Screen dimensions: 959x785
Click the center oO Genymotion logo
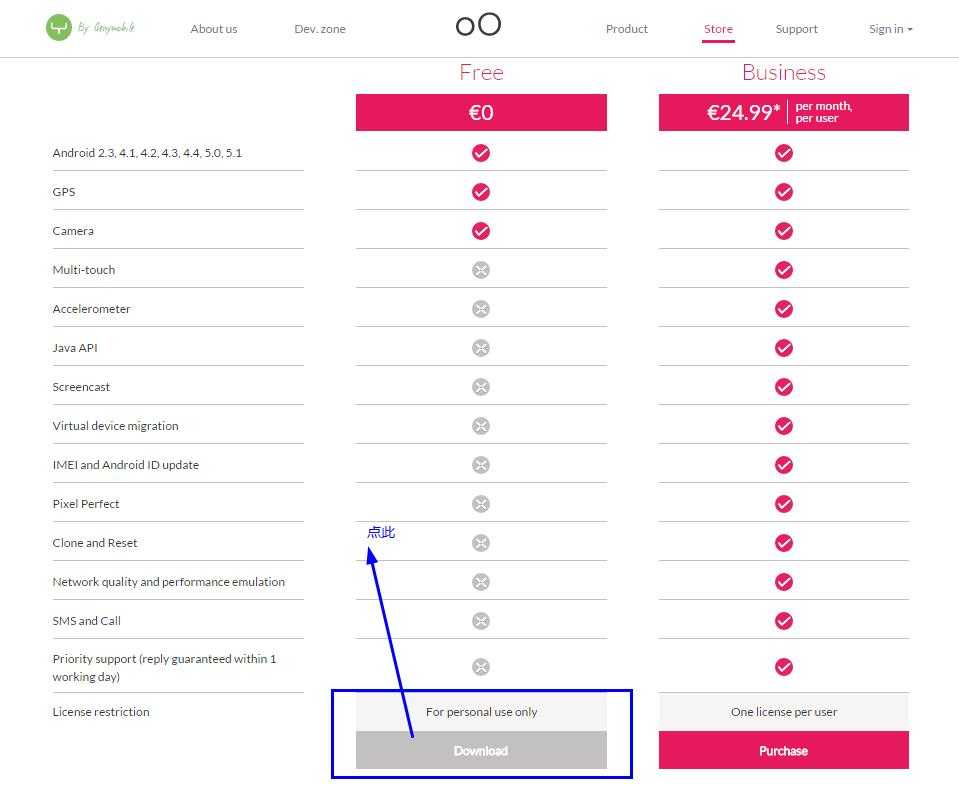pos(478,24)
